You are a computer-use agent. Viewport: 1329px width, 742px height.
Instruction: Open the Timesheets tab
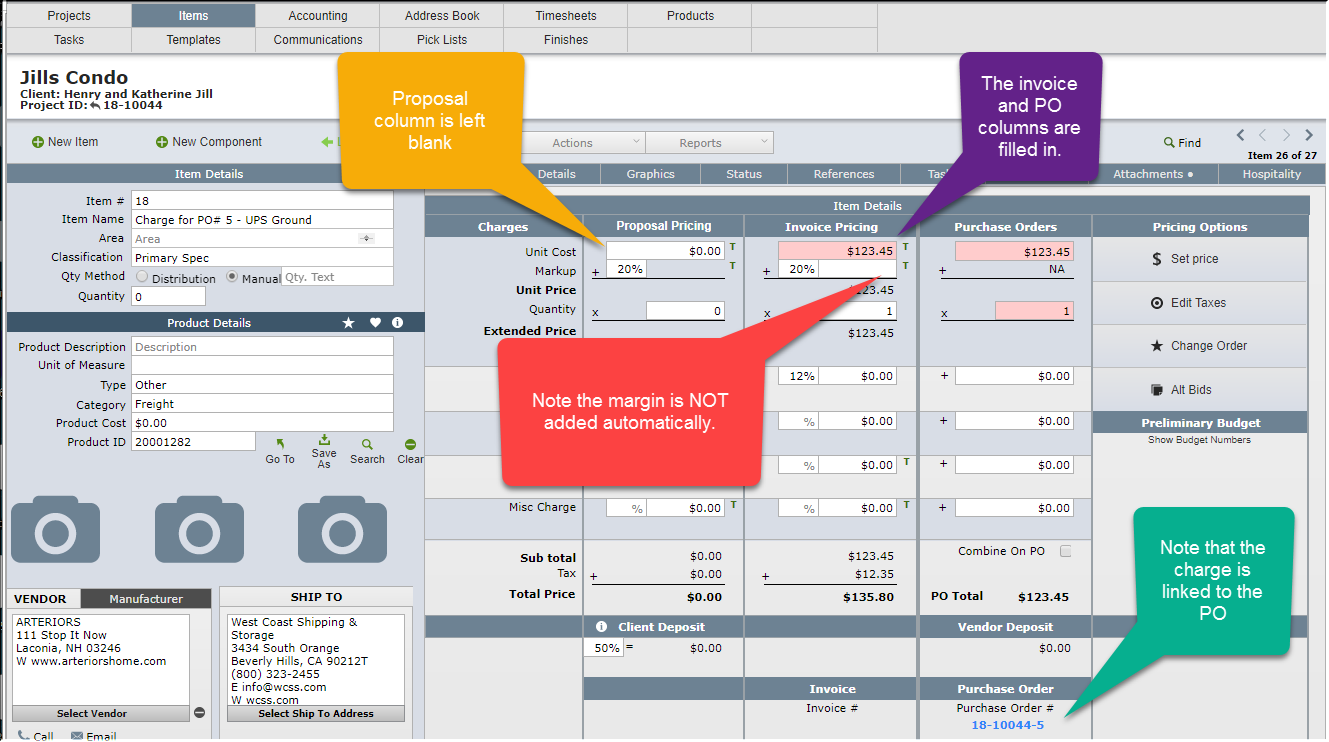click(x=566, y=16)
